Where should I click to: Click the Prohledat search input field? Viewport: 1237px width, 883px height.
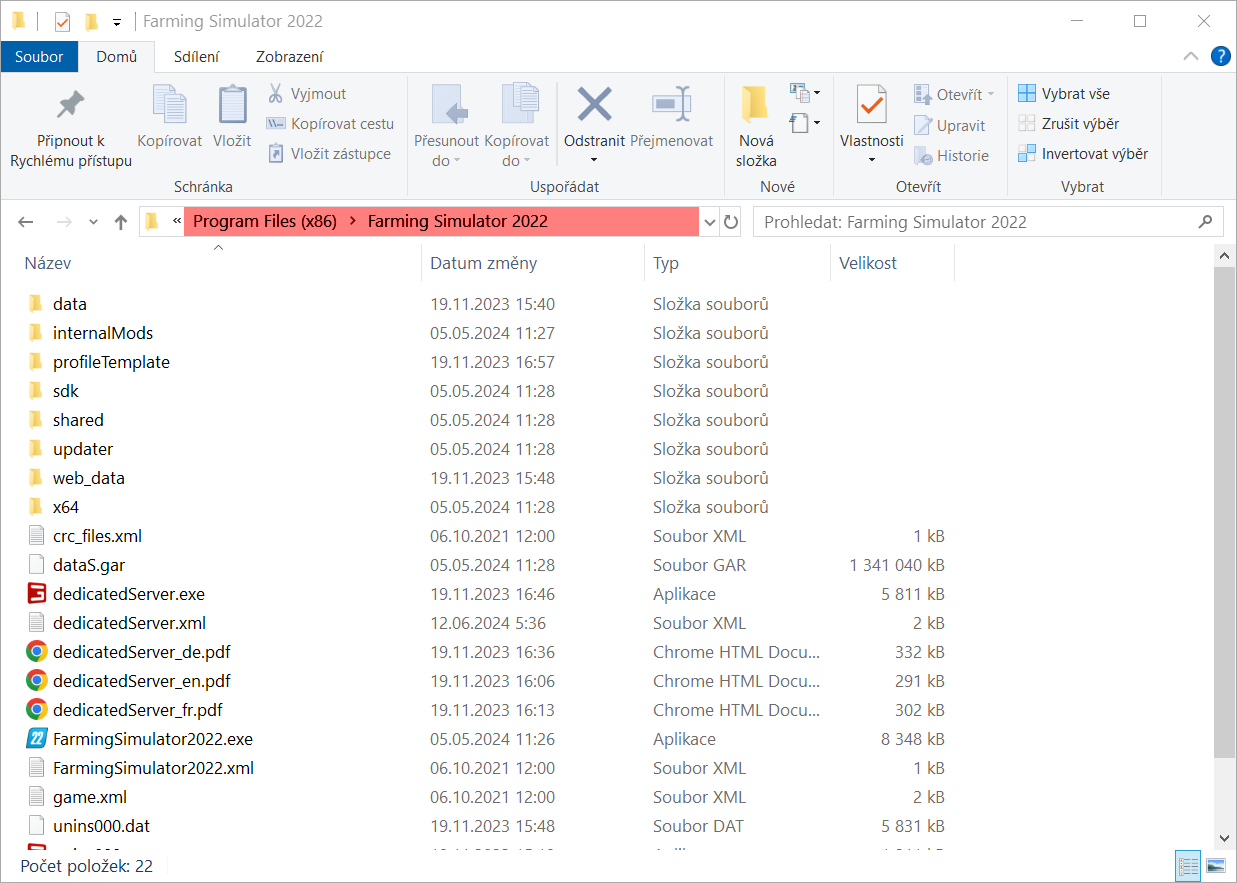coord(973,222)
